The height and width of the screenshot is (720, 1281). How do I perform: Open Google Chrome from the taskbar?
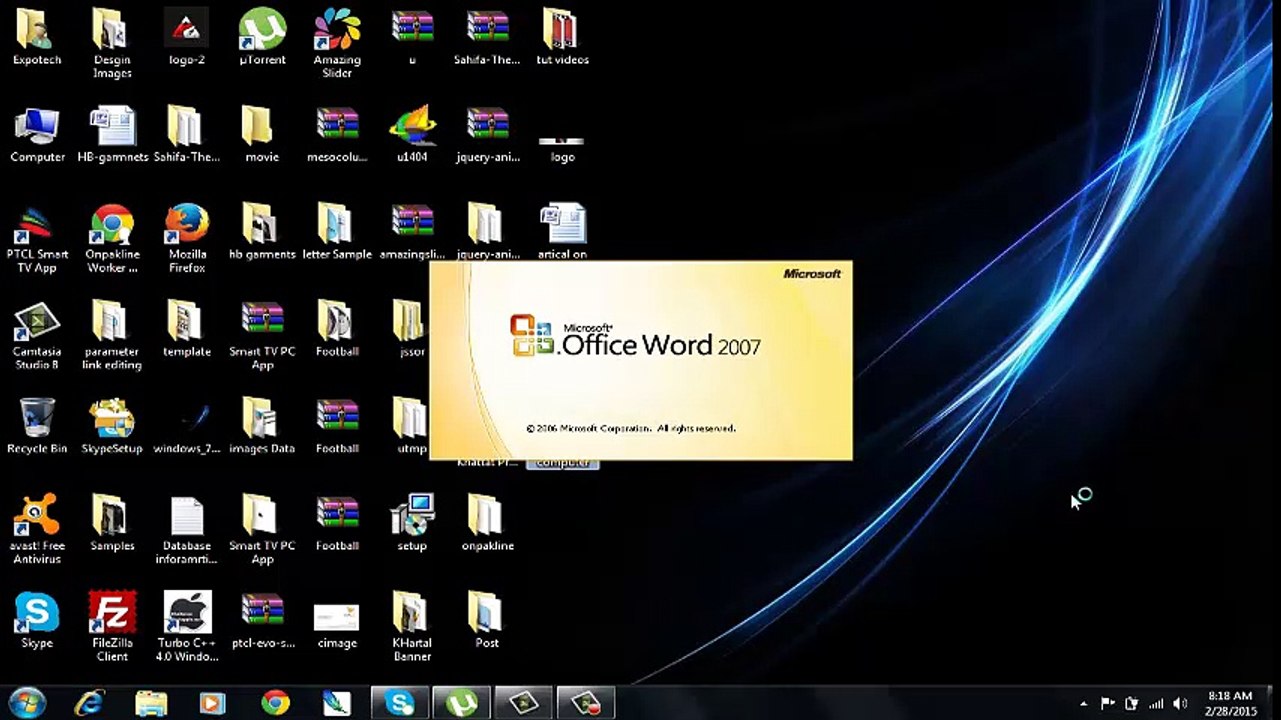[x=275, y=703]
